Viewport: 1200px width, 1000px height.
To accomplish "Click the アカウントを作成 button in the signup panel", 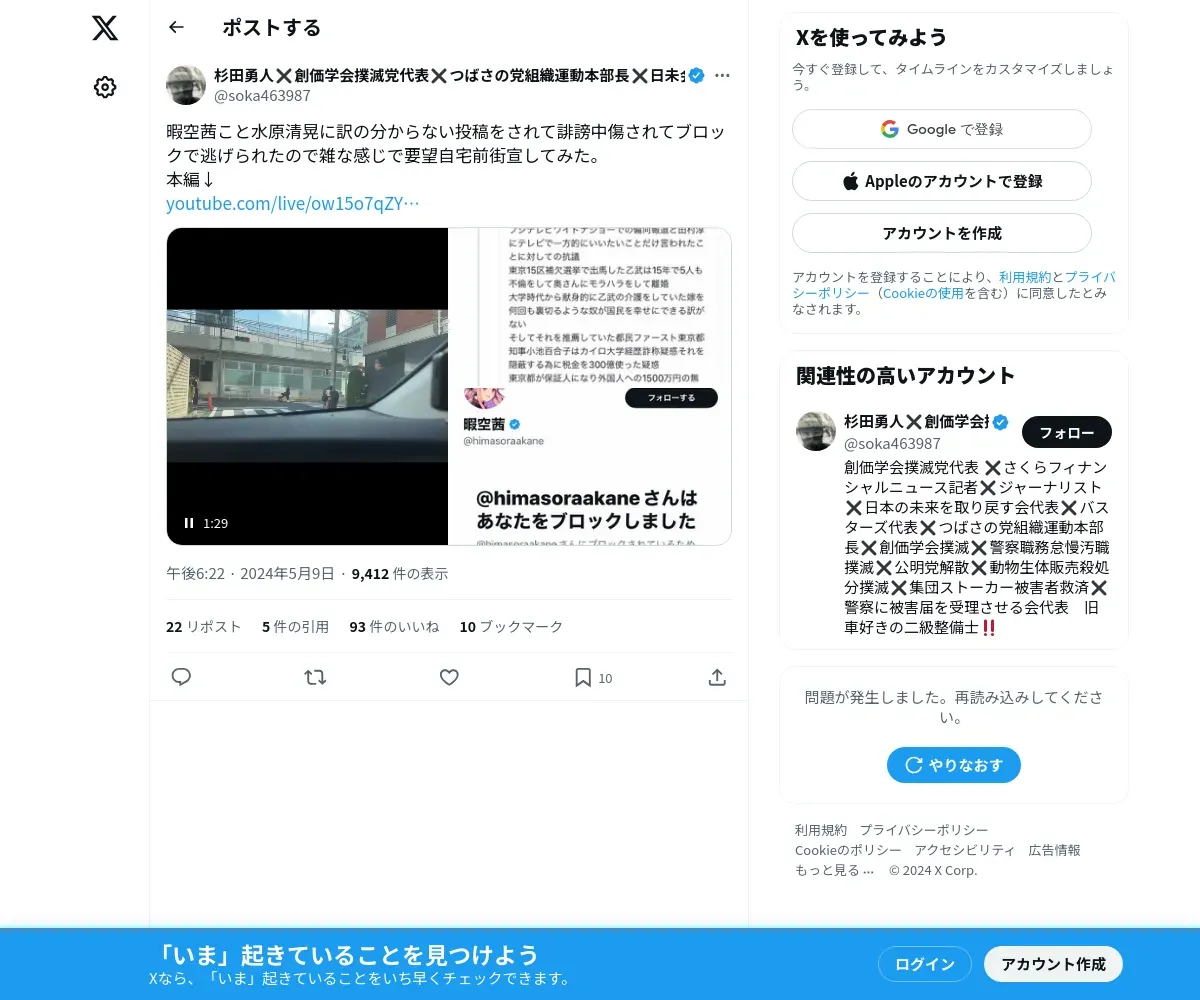I will (942, 233).
